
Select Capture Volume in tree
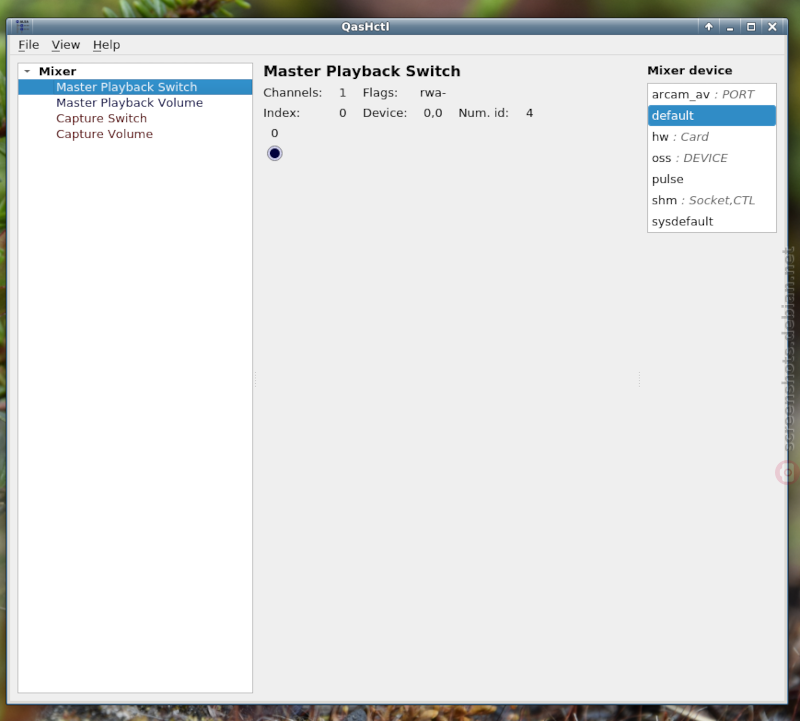135,134
